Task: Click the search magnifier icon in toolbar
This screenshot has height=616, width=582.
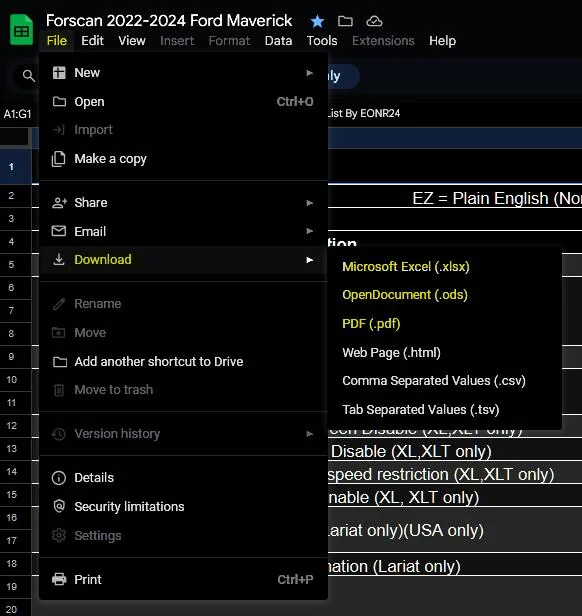Action: click(x=28, y=75)
